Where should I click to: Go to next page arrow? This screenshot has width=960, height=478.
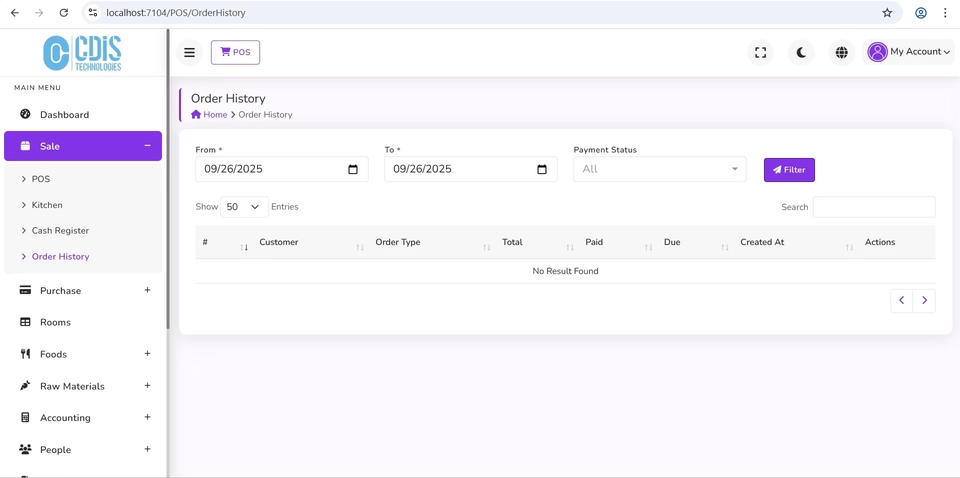tap(924, 300)
